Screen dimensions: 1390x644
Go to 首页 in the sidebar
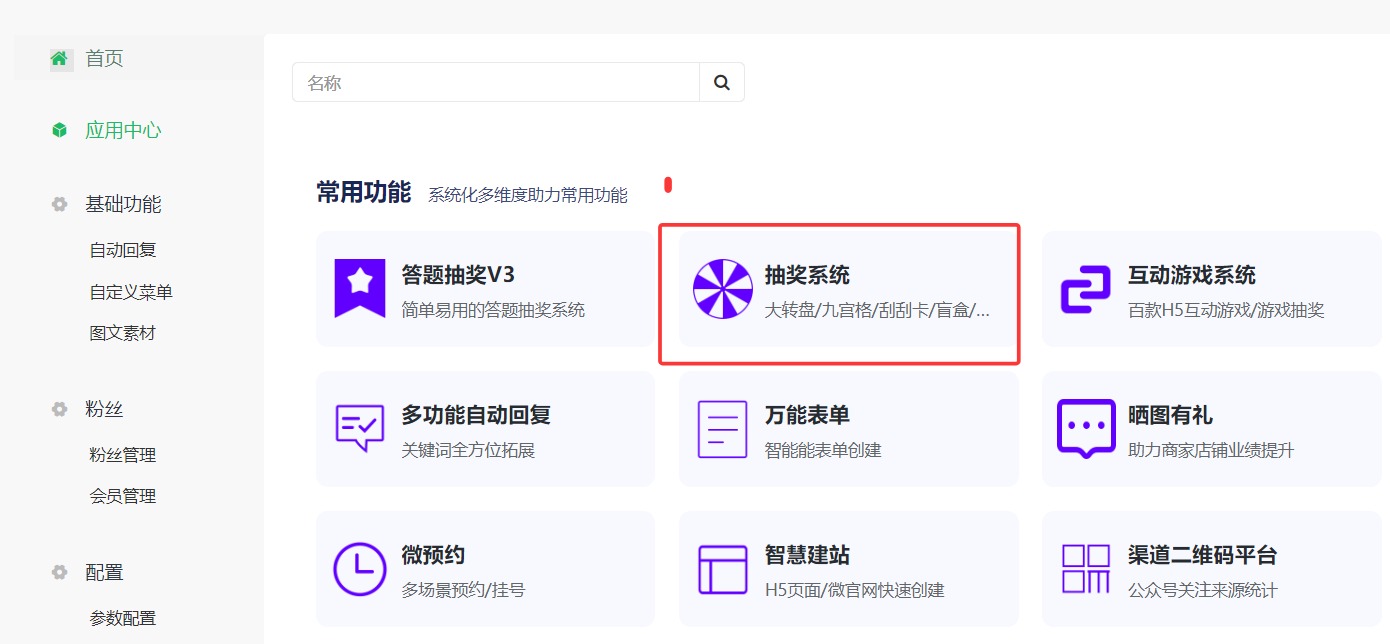click(104, 59)
